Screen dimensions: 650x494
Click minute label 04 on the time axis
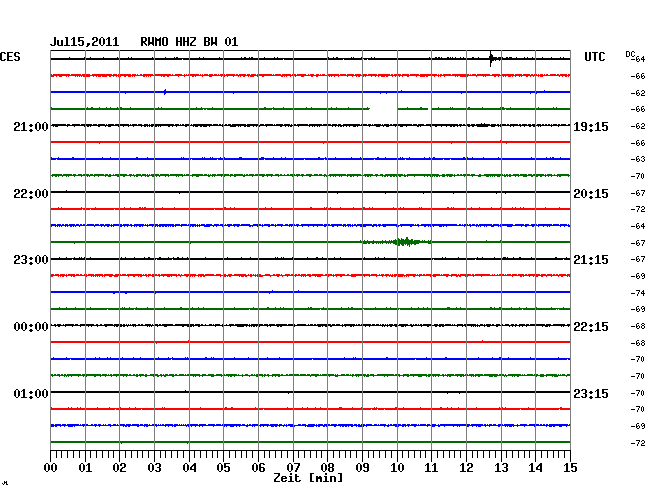[189, 468]
